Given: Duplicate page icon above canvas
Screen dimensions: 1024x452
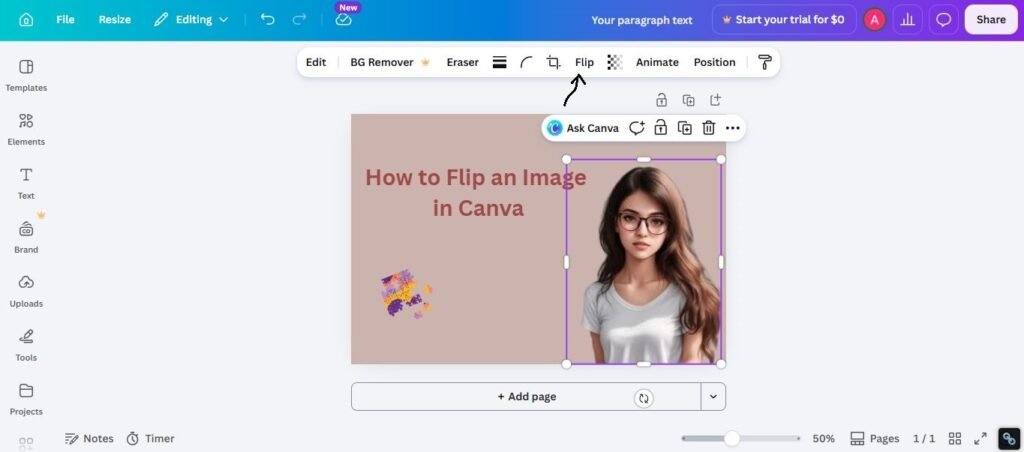Looking at the screenshot, I should (x=688, y=100).
